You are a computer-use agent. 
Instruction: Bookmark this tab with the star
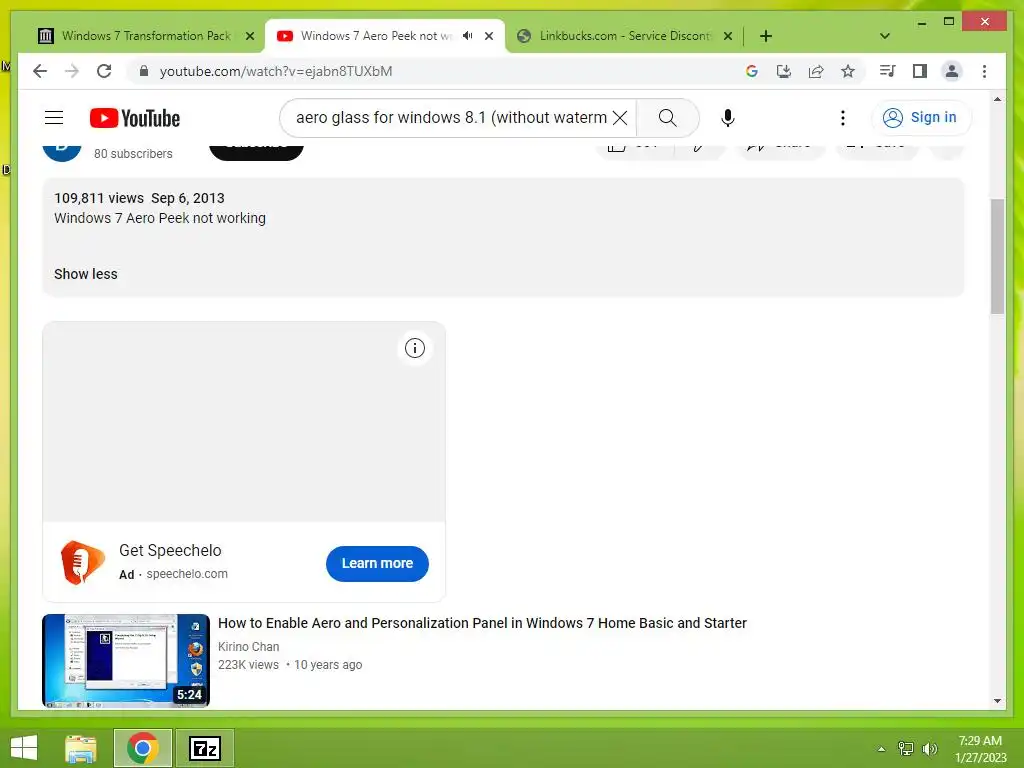point(848,71)
